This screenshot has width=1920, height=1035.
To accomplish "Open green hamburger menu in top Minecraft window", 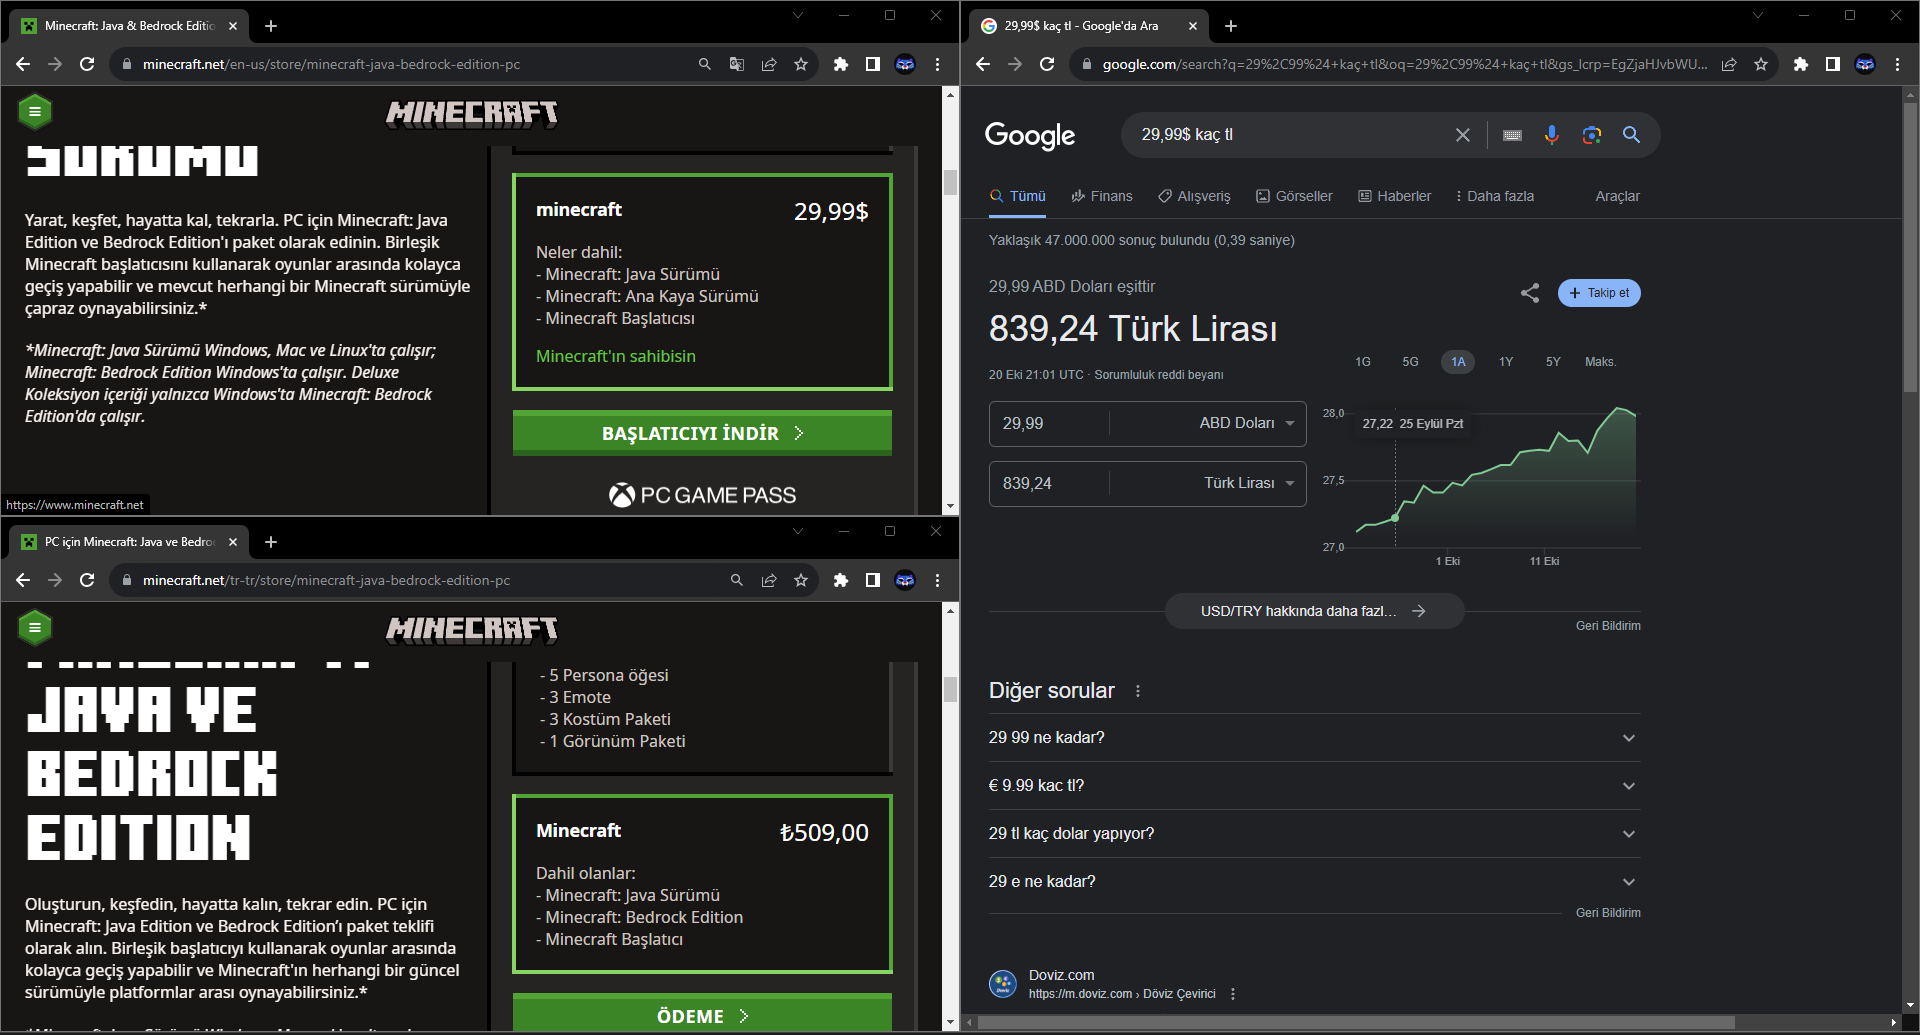I will (35, 112).
